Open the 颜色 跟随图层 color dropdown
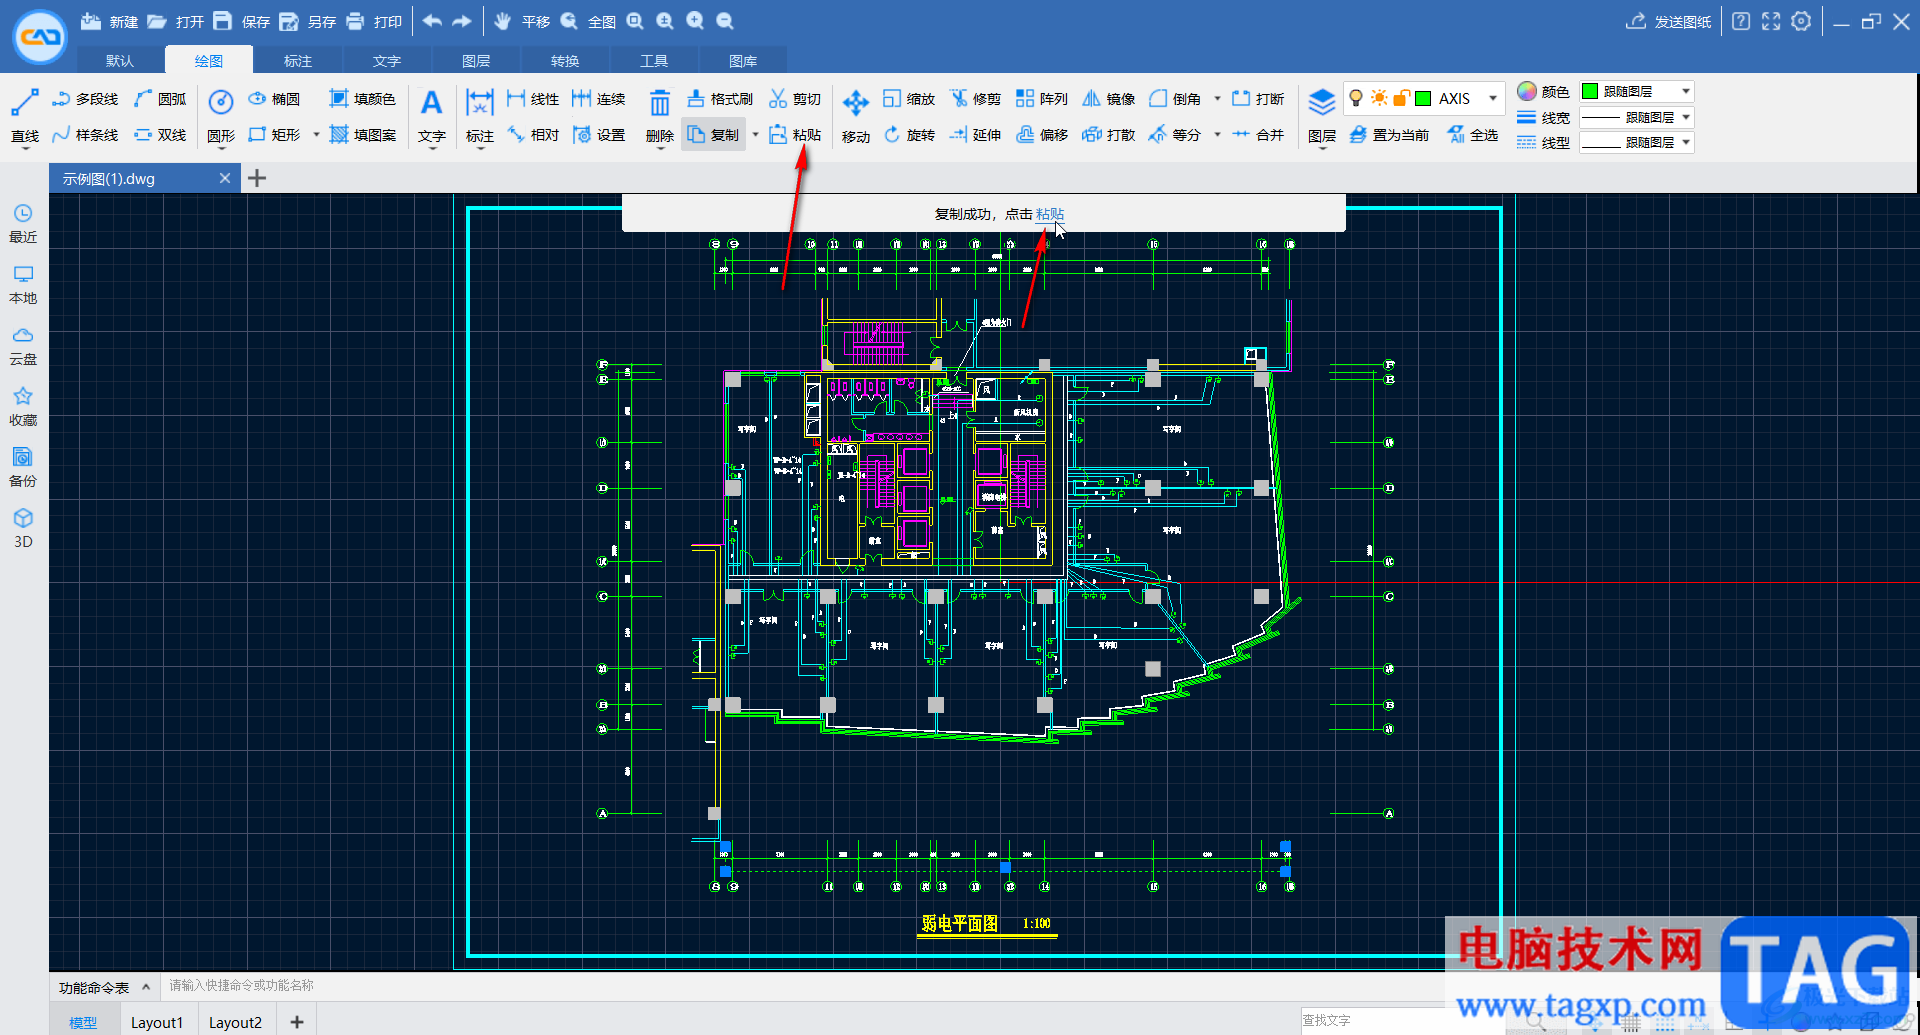 tap(1637, 92)
